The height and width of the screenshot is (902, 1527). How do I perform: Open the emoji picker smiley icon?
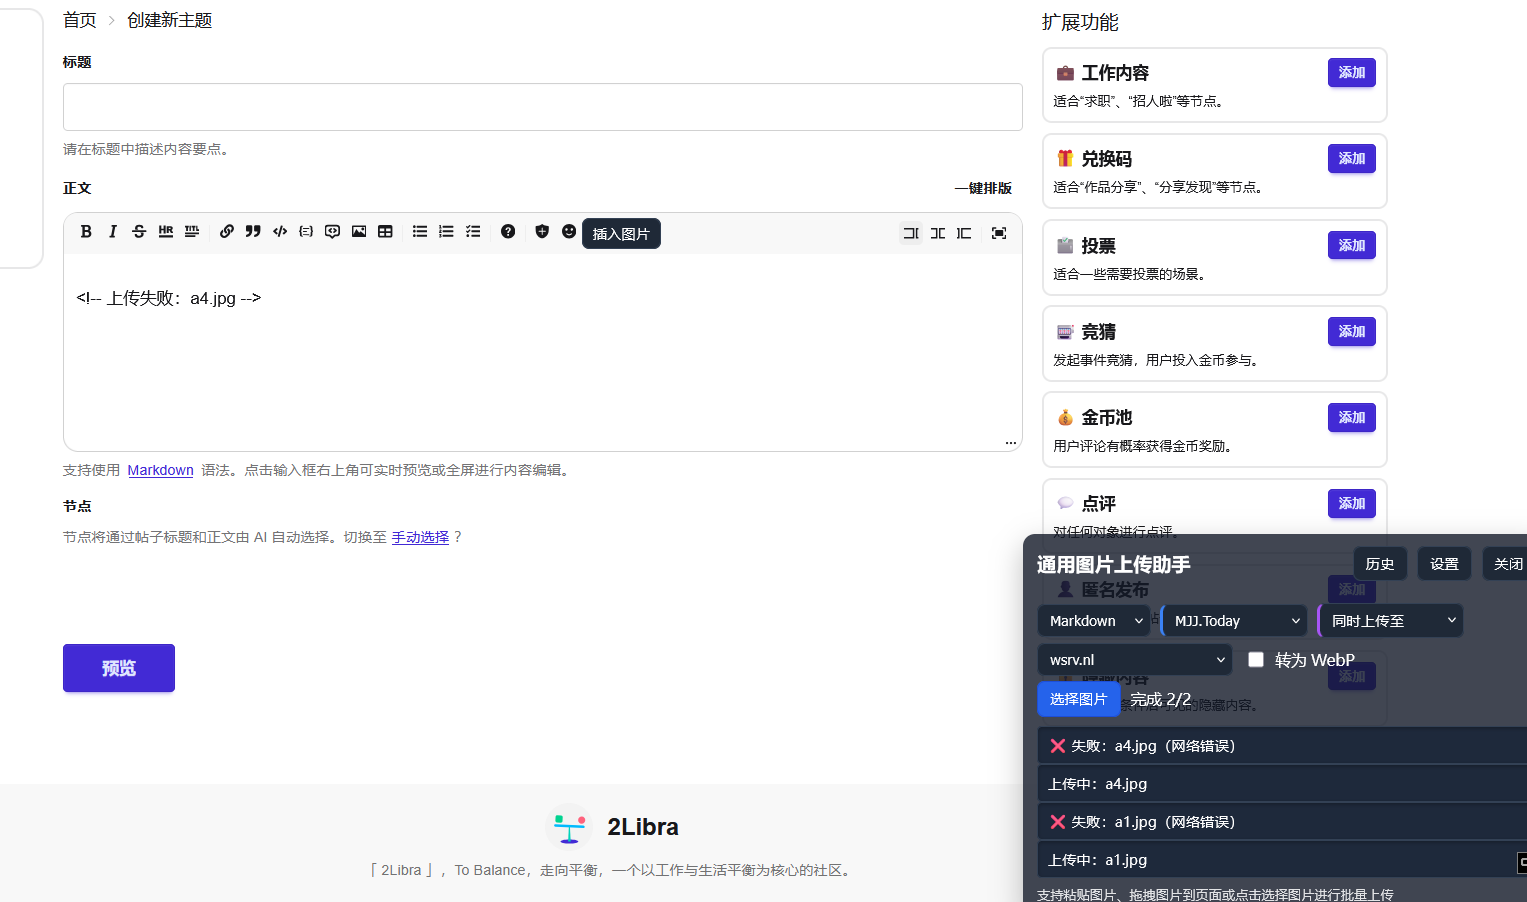pyautogui.click(x=569, y=232)
